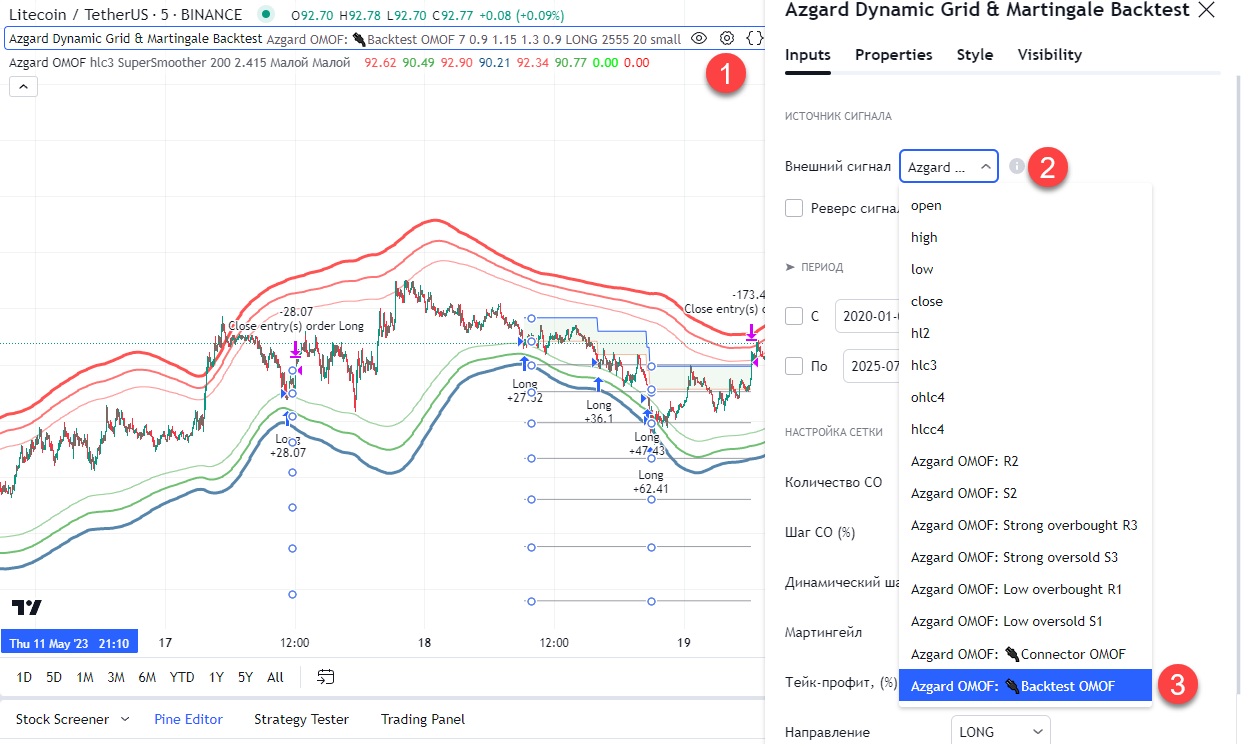Open indicator source code braces icon
Viewport: 1241px width, 744px height.
tap(755, 39)
